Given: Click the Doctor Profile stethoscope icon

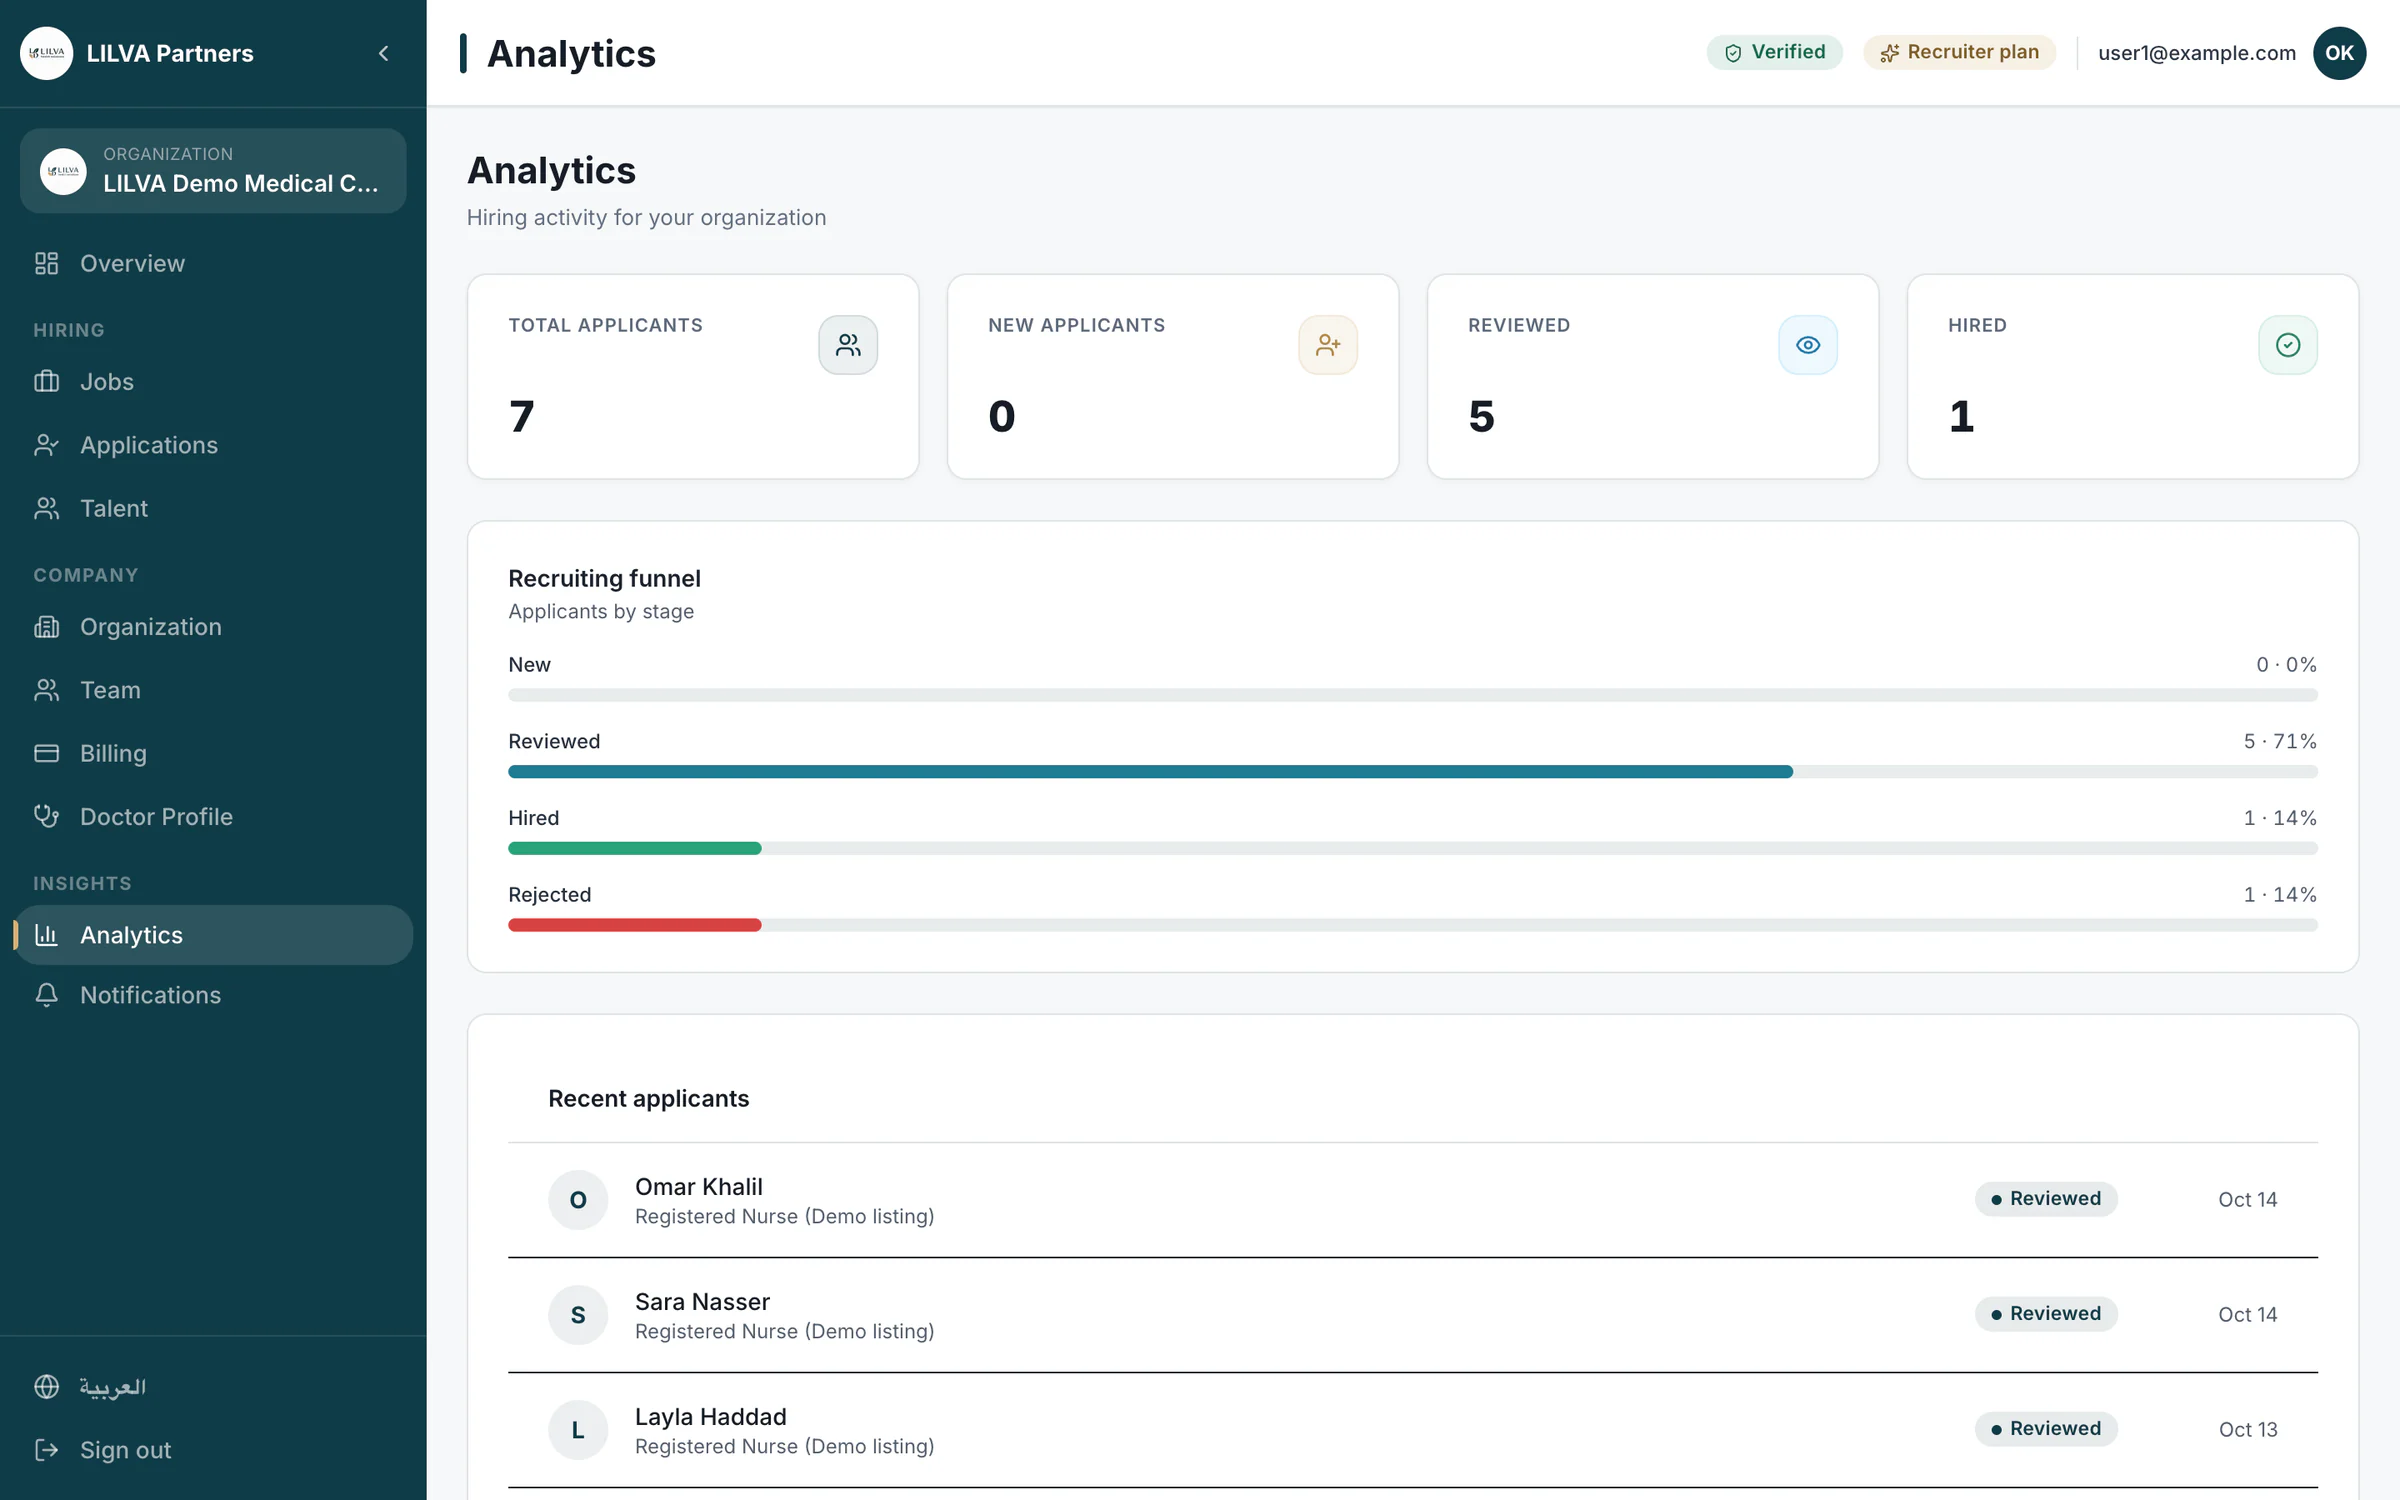Looking at the screenshot, I should tap(47, 816).
